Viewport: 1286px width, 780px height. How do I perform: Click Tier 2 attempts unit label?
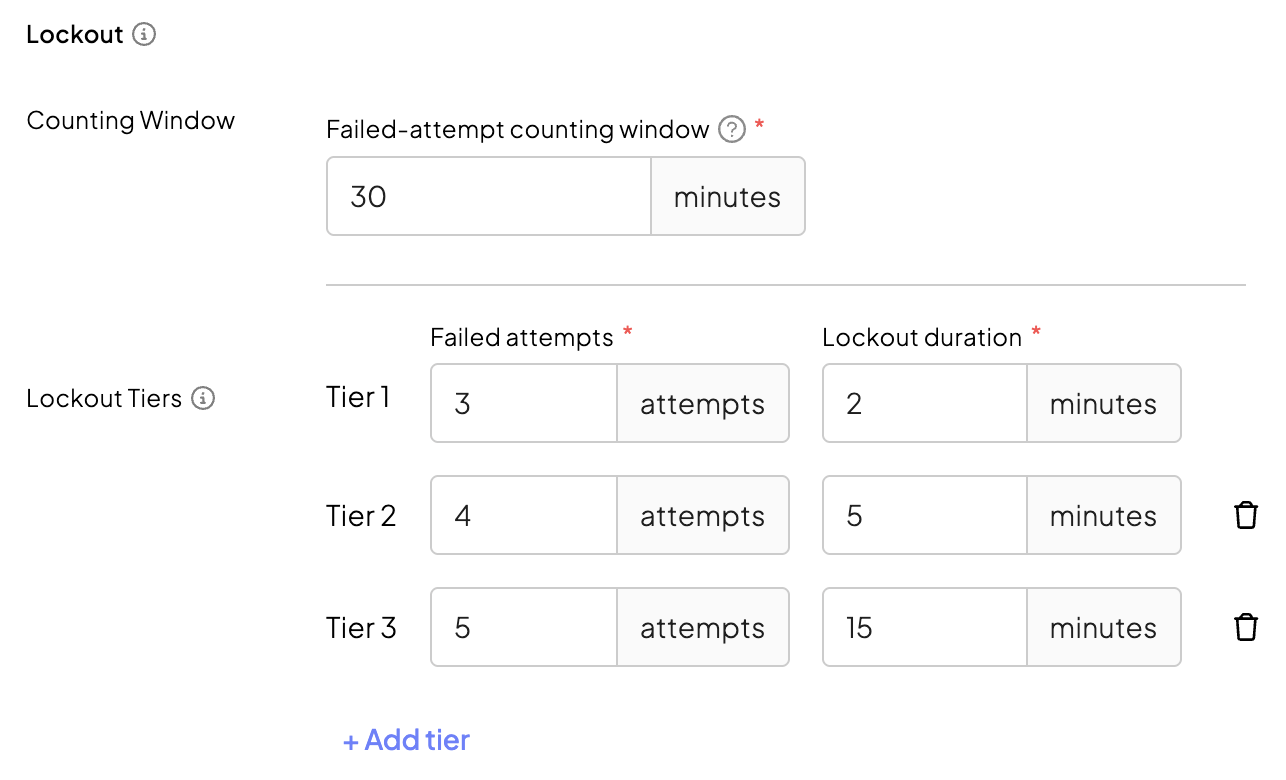[702, 515]
